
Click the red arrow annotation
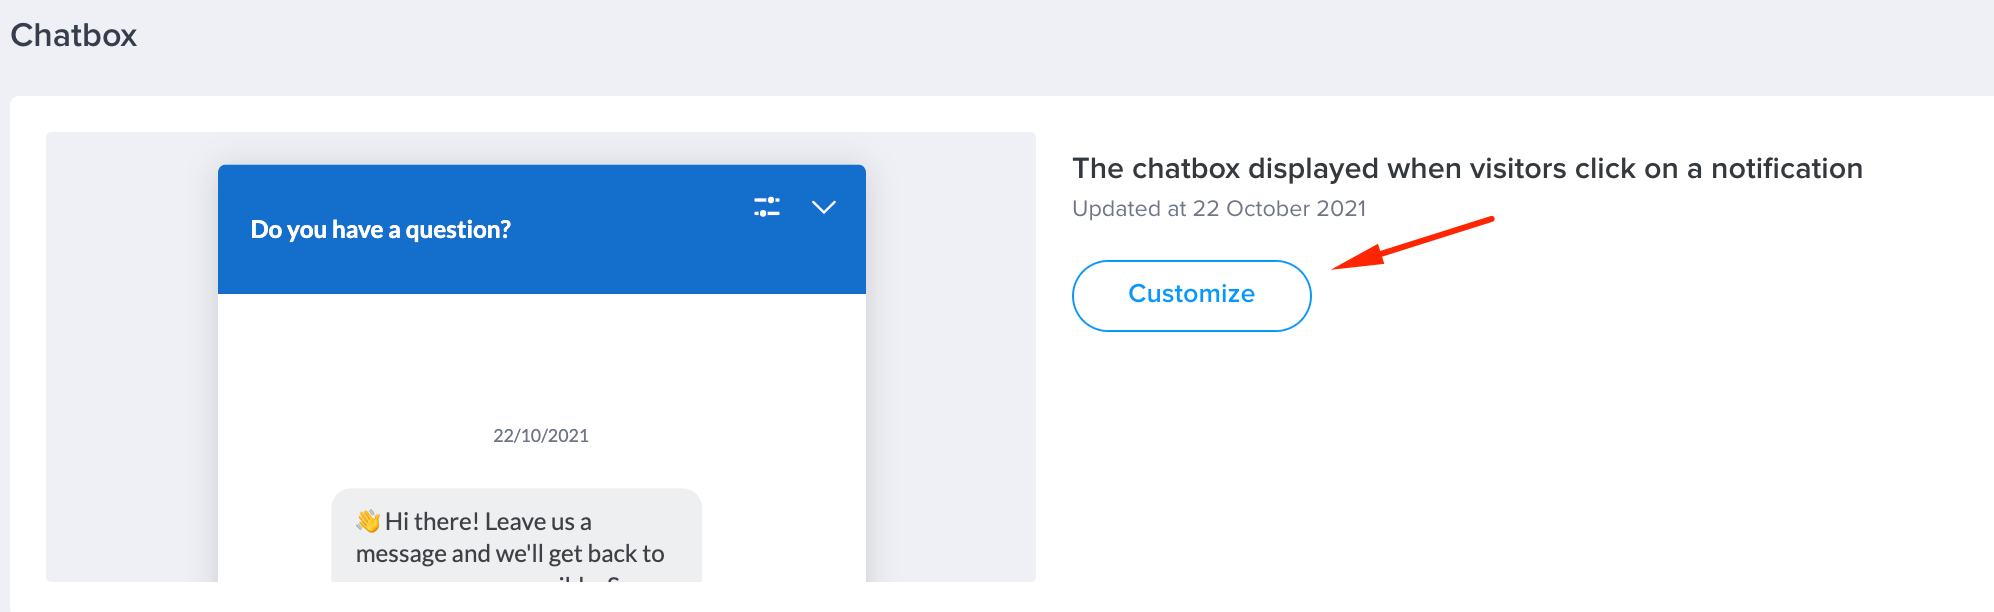(1413, 243)
